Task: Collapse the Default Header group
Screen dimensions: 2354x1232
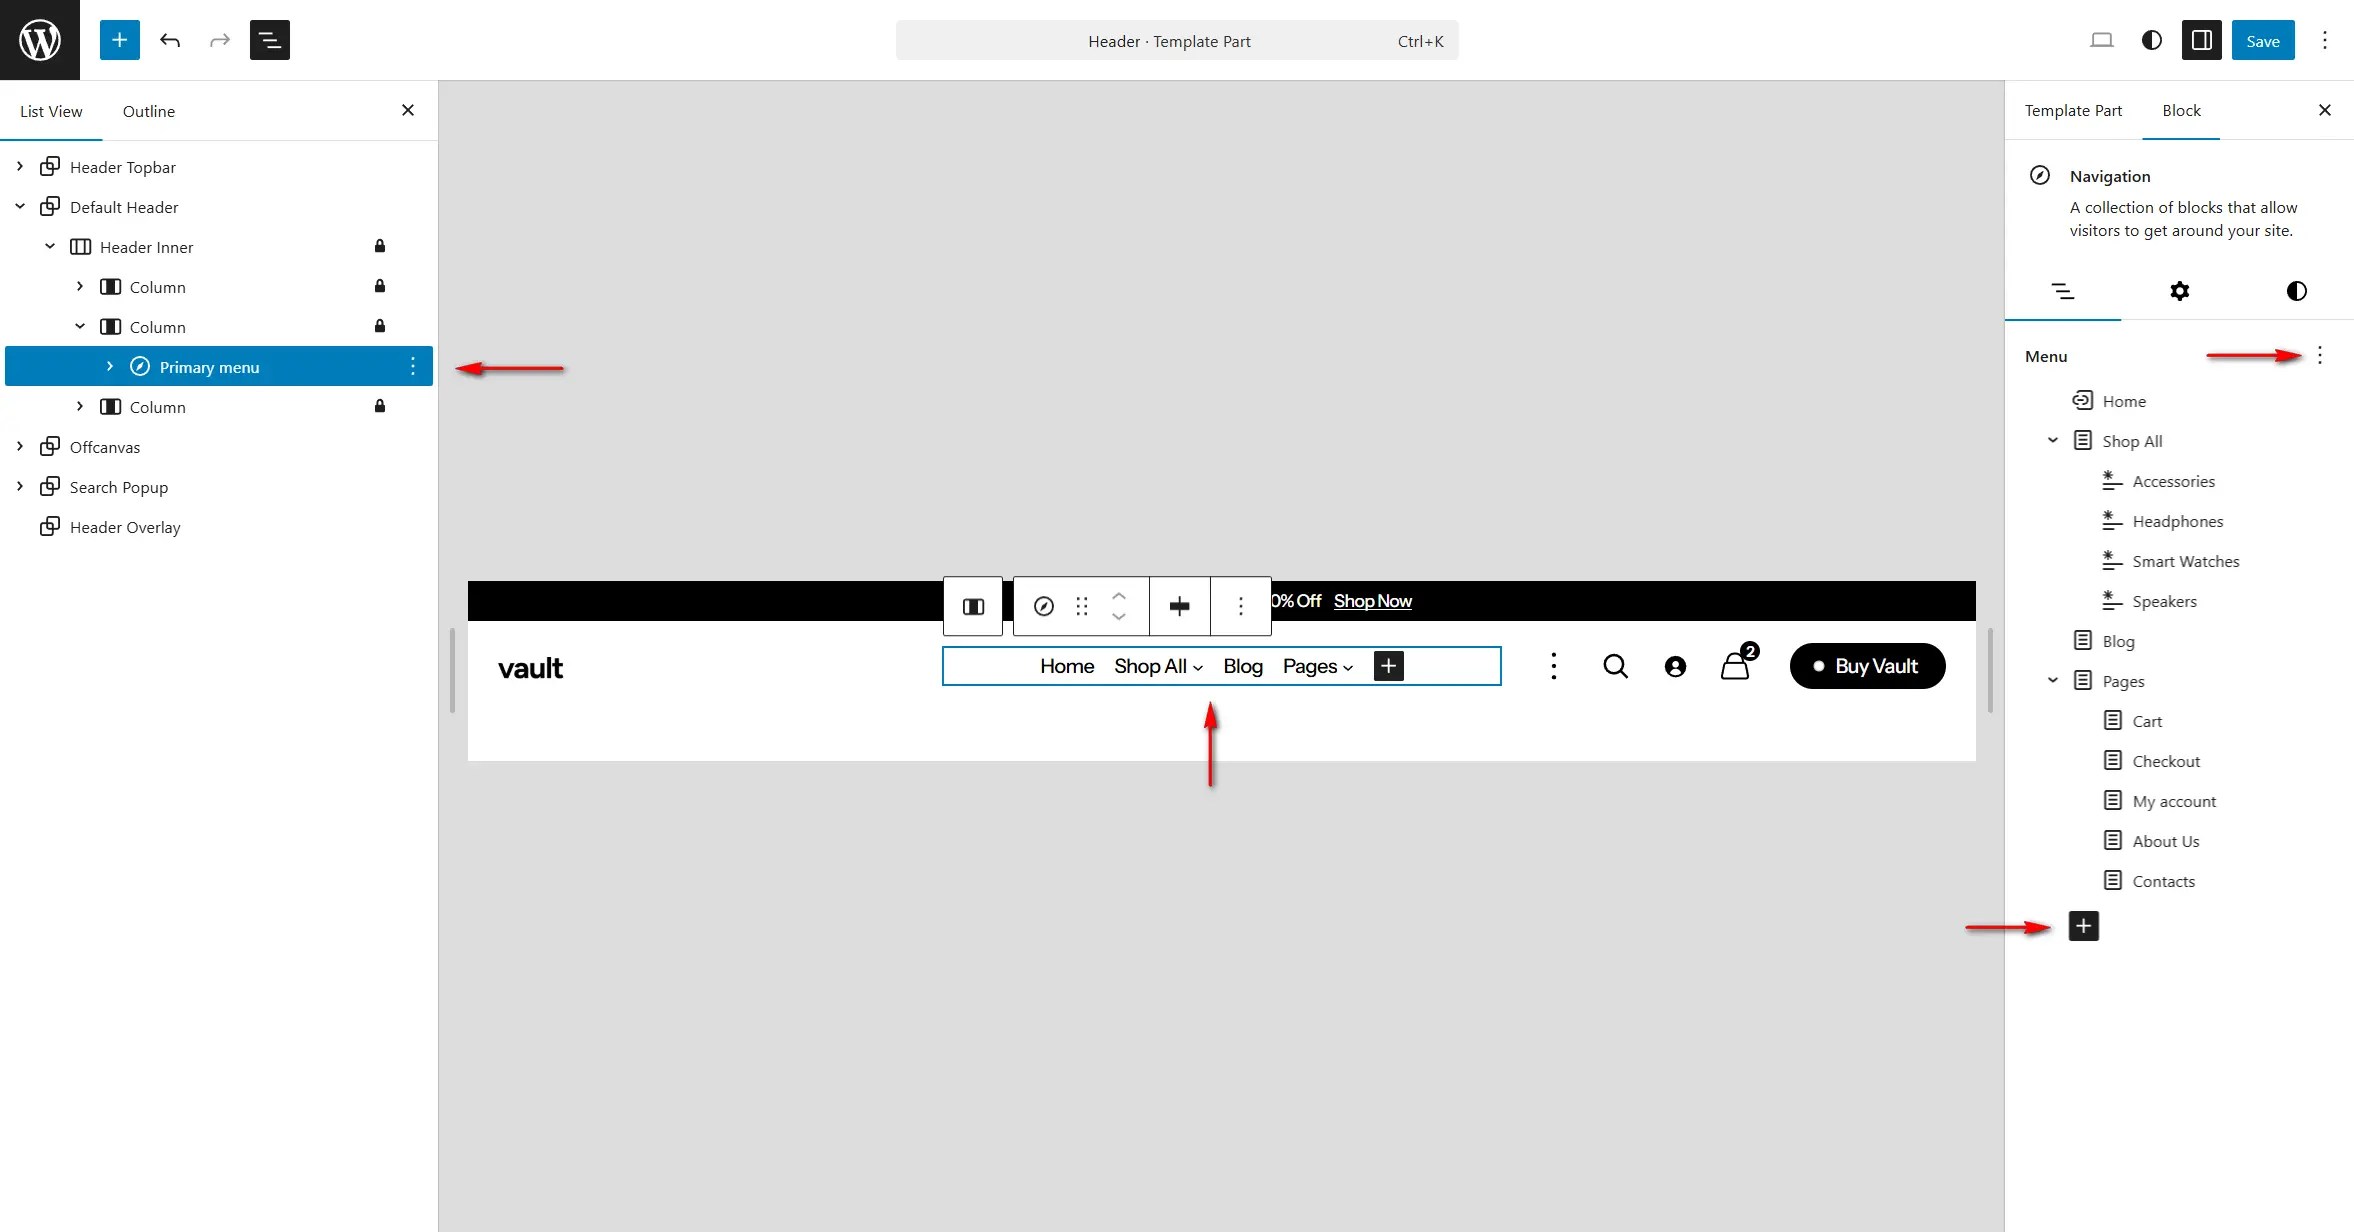Action: pyautogui.click(x=20, y=207)
